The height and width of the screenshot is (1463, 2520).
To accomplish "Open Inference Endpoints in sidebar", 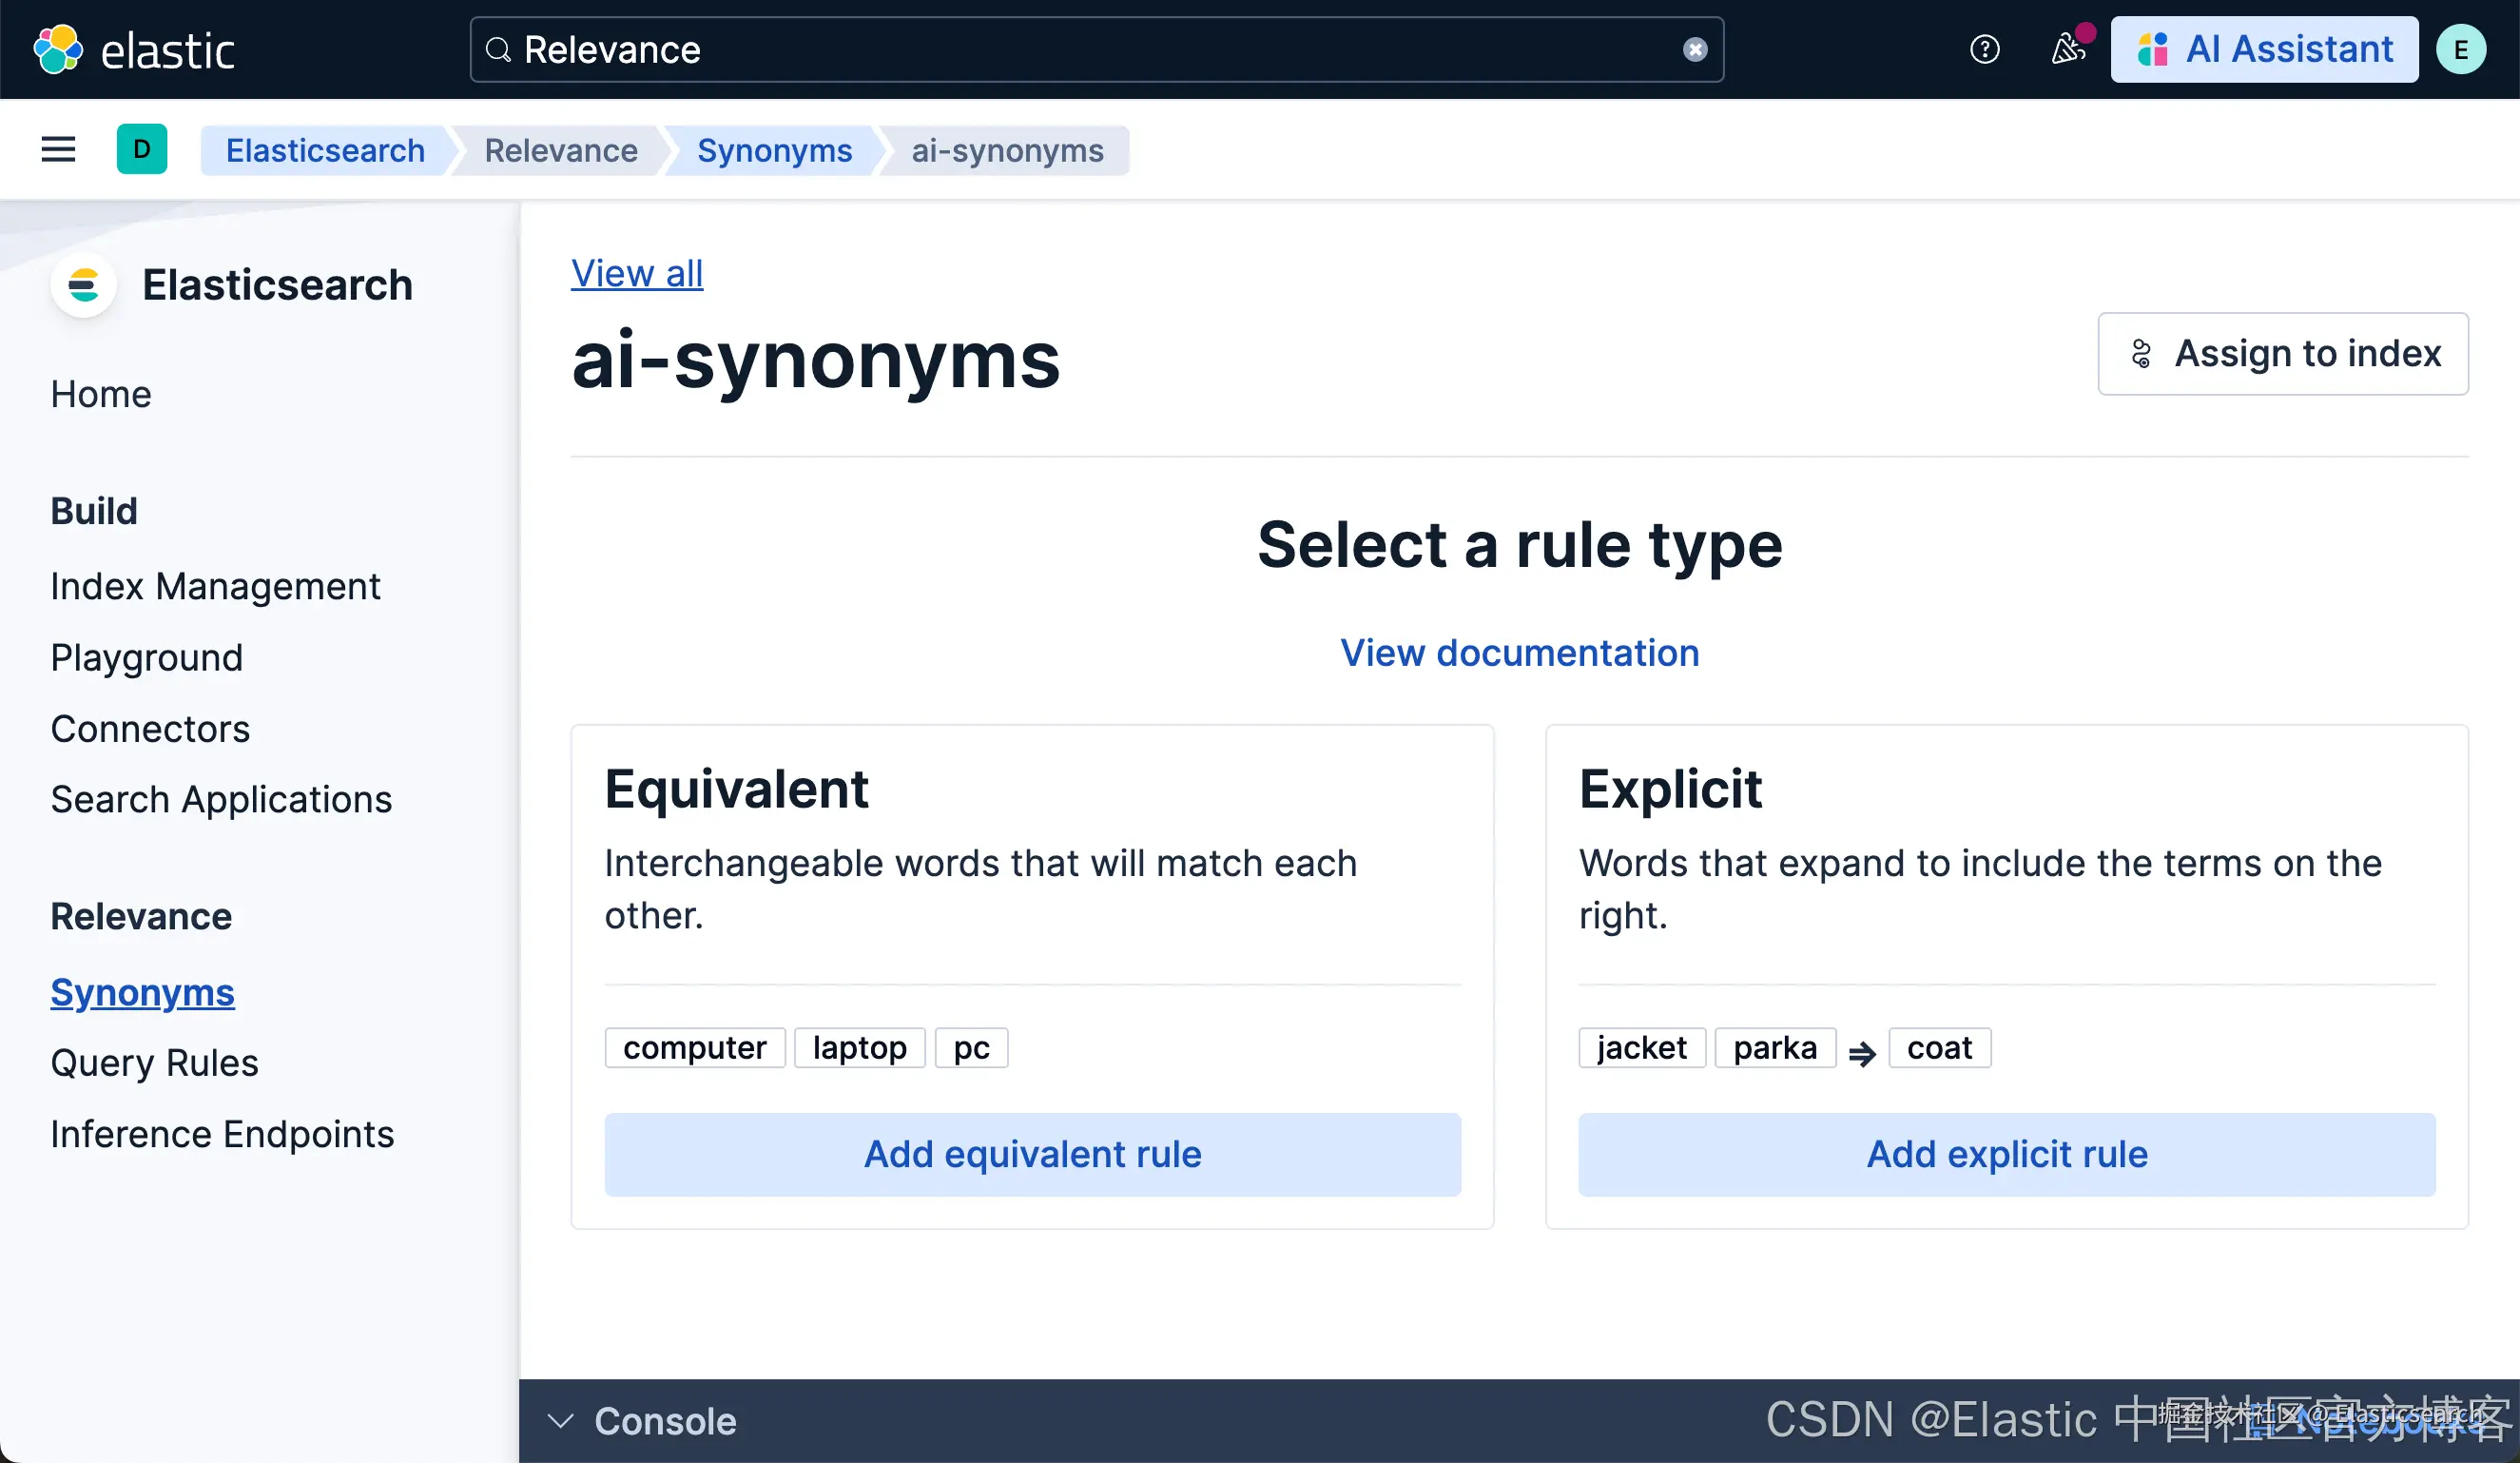I will [x=222, y=1135].
